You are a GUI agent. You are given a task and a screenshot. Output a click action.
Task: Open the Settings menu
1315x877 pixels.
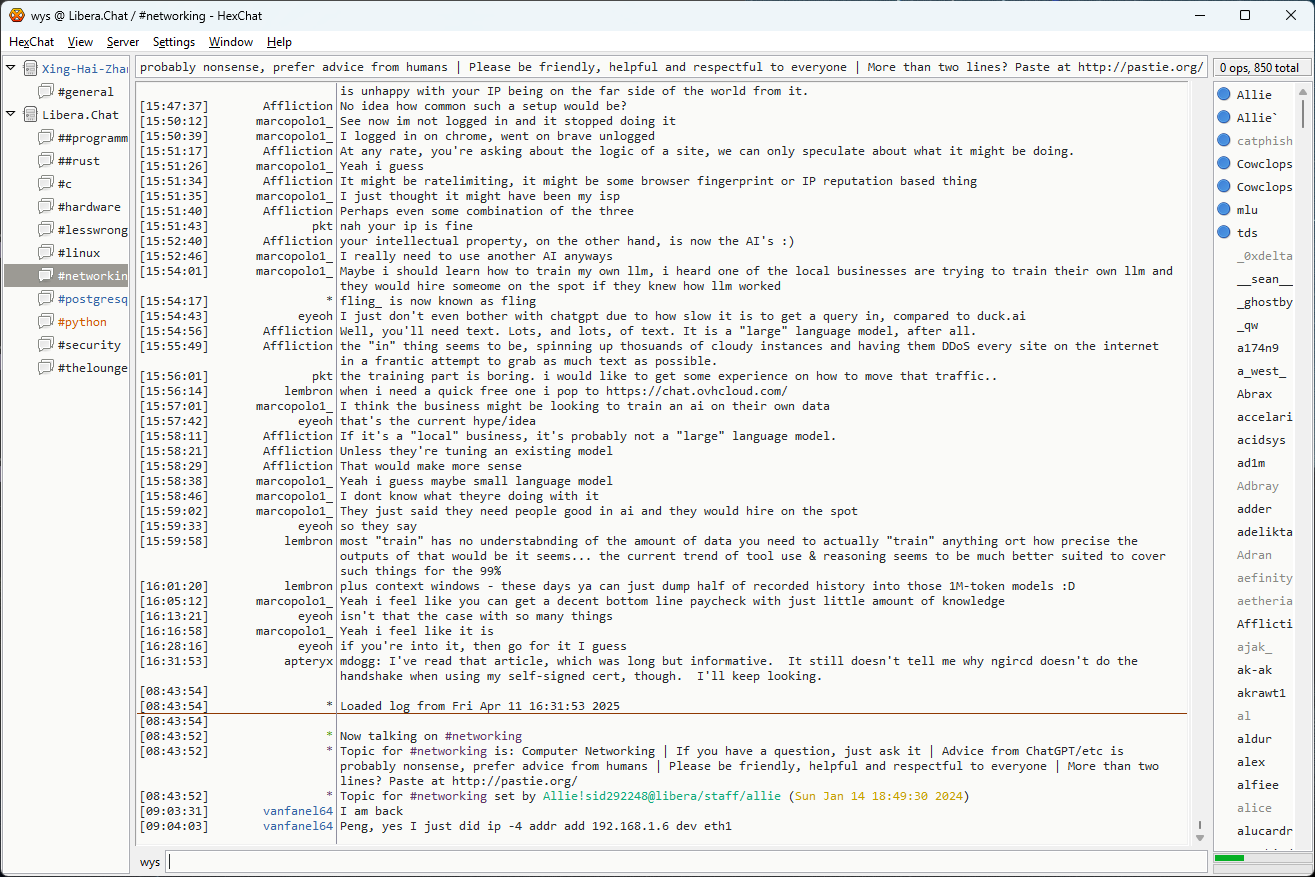coord(174,42)
